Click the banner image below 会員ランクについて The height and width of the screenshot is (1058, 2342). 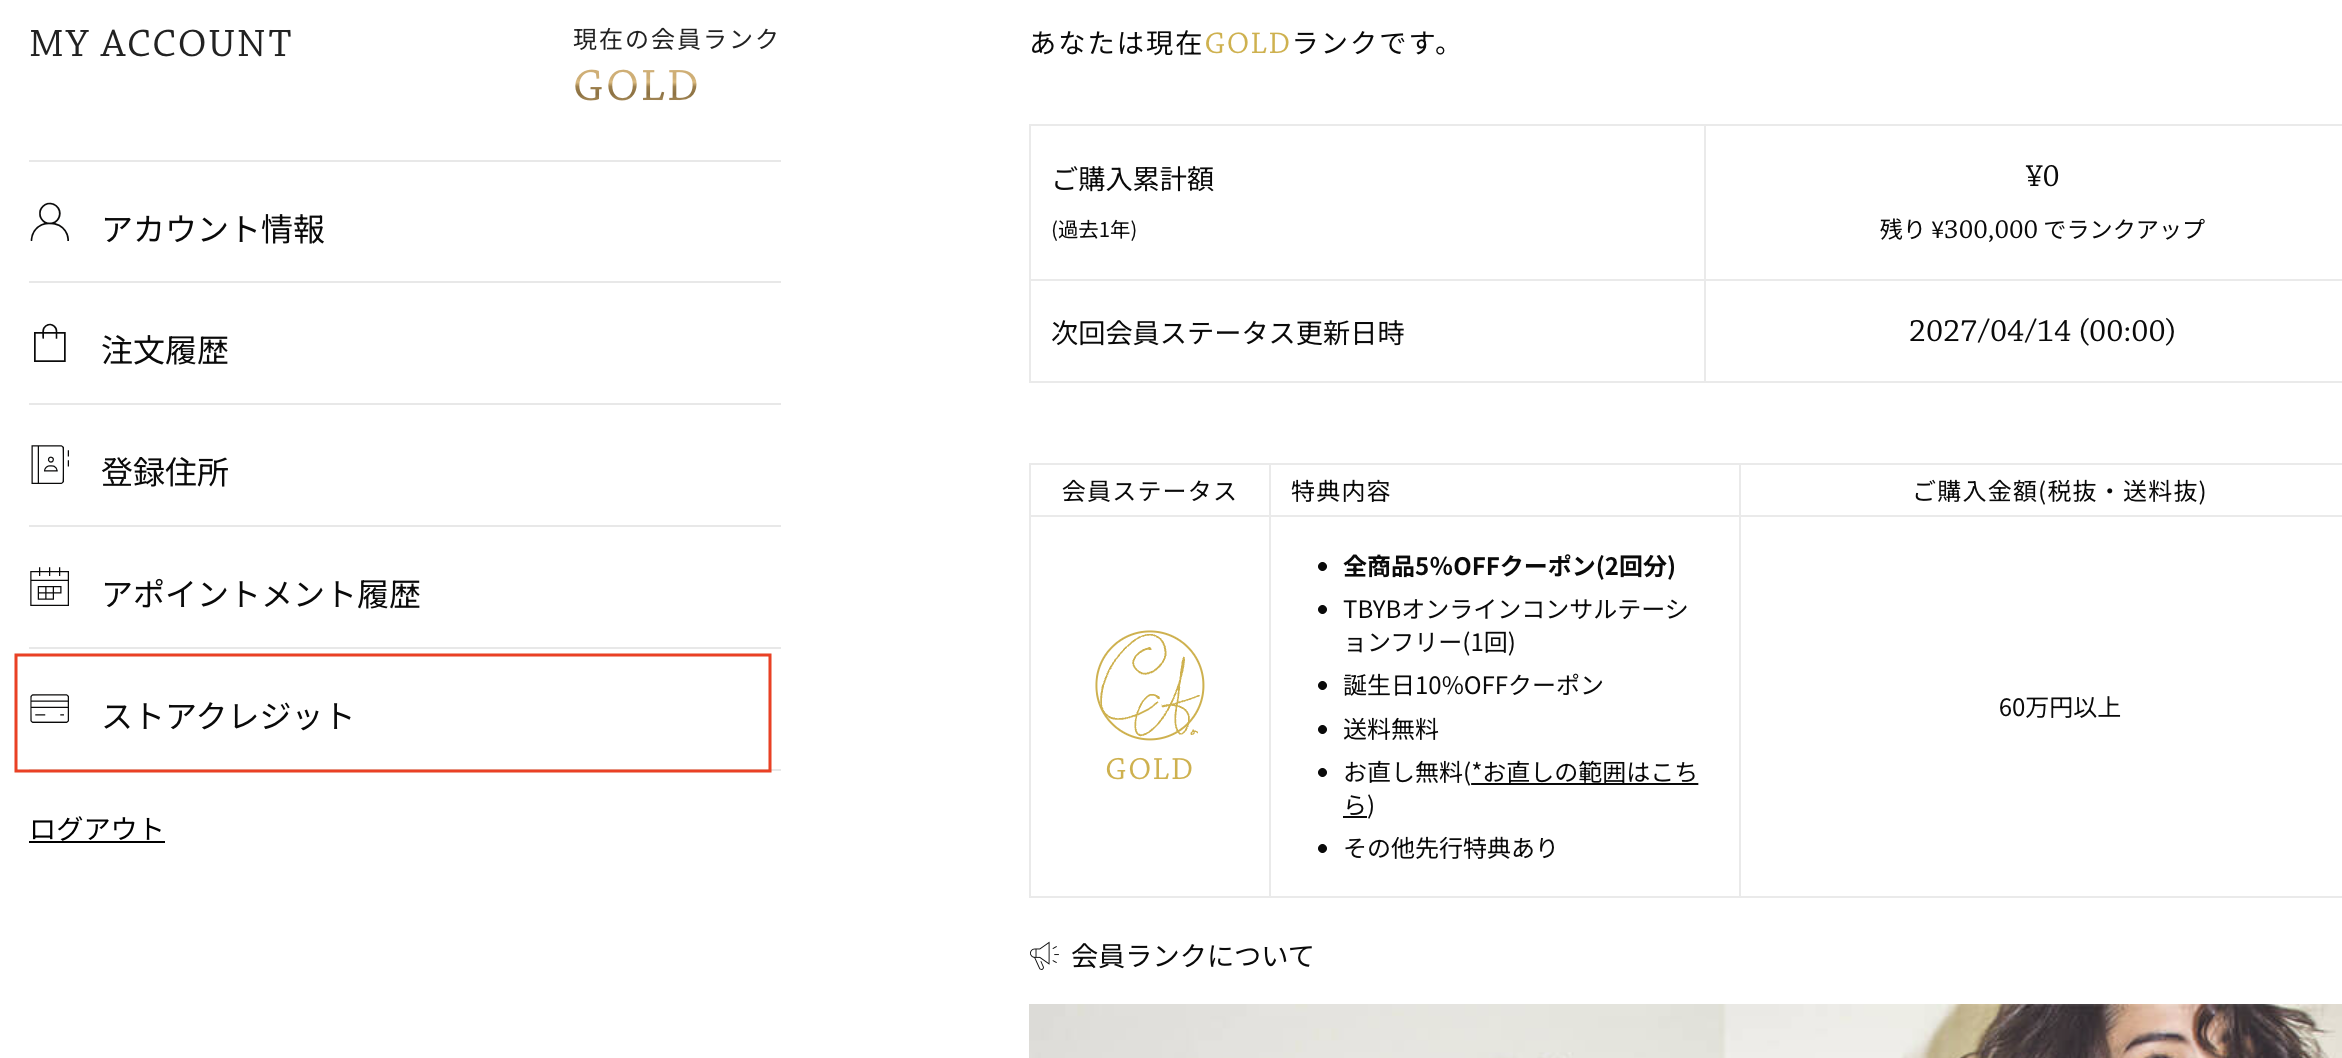point(1685,1031)
